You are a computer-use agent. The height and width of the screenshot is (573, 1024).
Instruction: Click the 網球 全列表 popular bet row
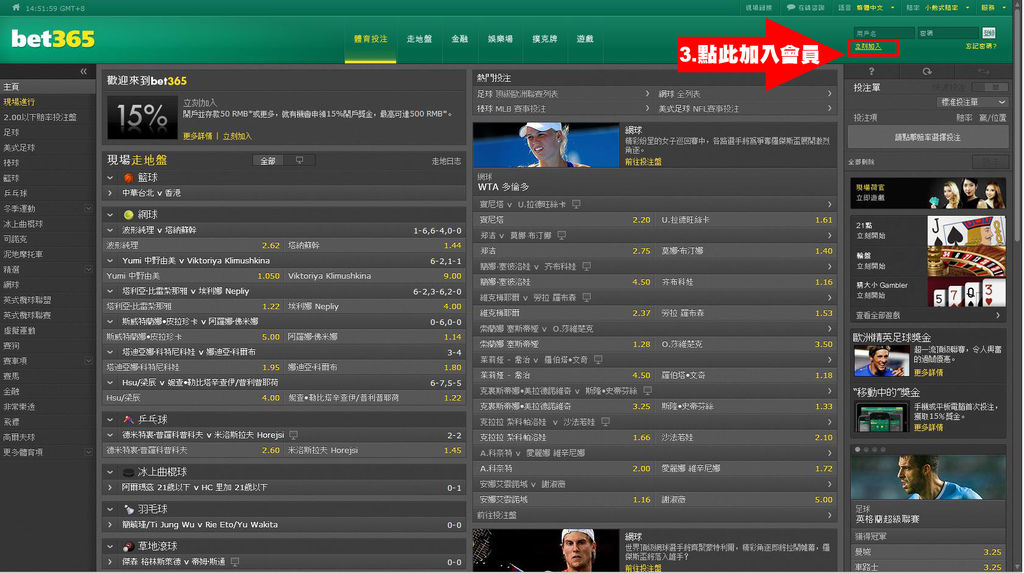pos(745,94)
